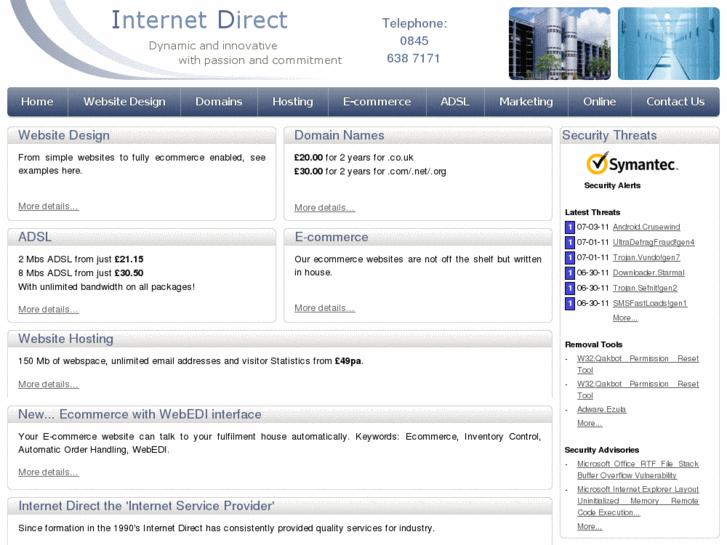This screenshot has height=545, width=727.
Task: Click the ADSL section heading
Action: 35,237
